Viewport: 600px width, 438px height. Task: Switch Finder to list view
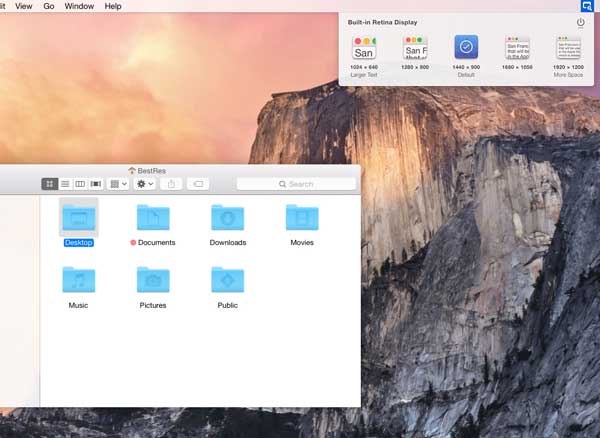[x=65, y=184]
